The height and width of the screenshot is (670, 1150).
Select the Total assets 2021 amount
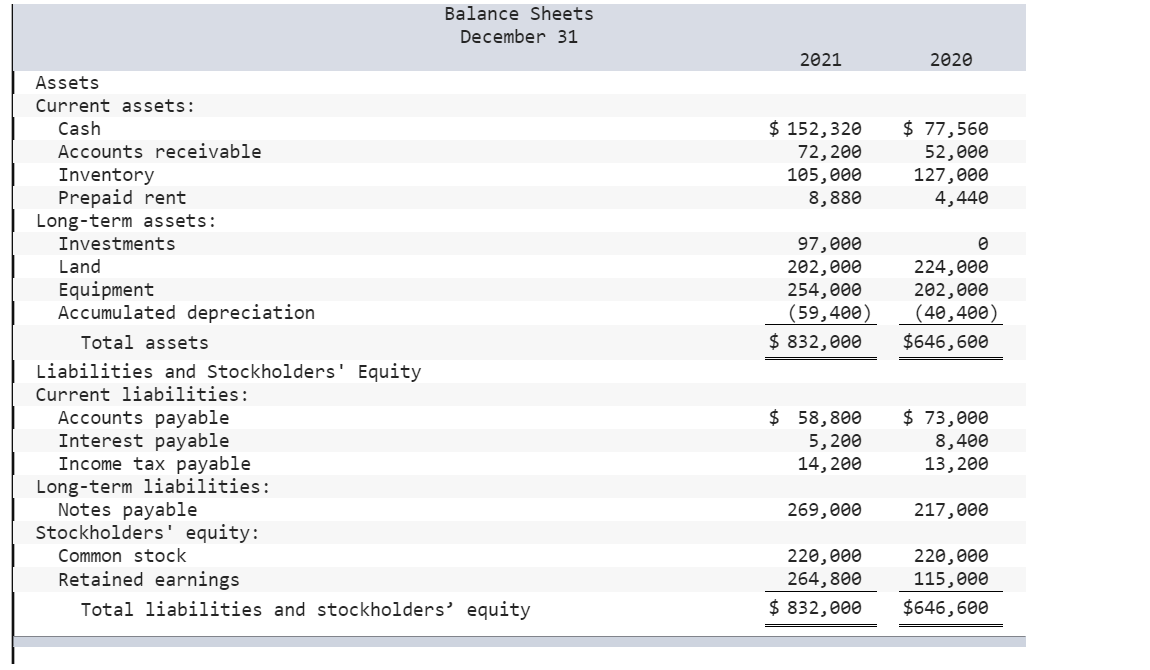click(x=815, y=342)
